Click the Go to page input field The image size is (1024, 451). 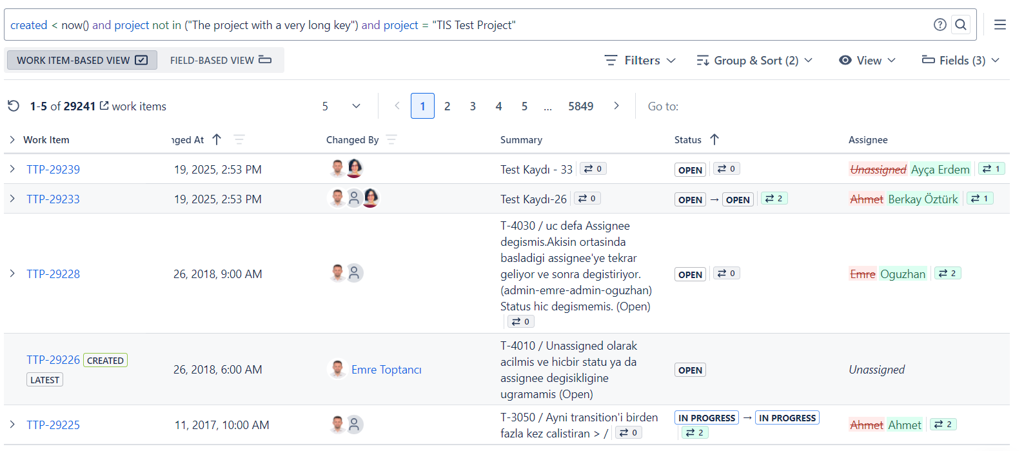pyautogui.click(x=720, y=106)
